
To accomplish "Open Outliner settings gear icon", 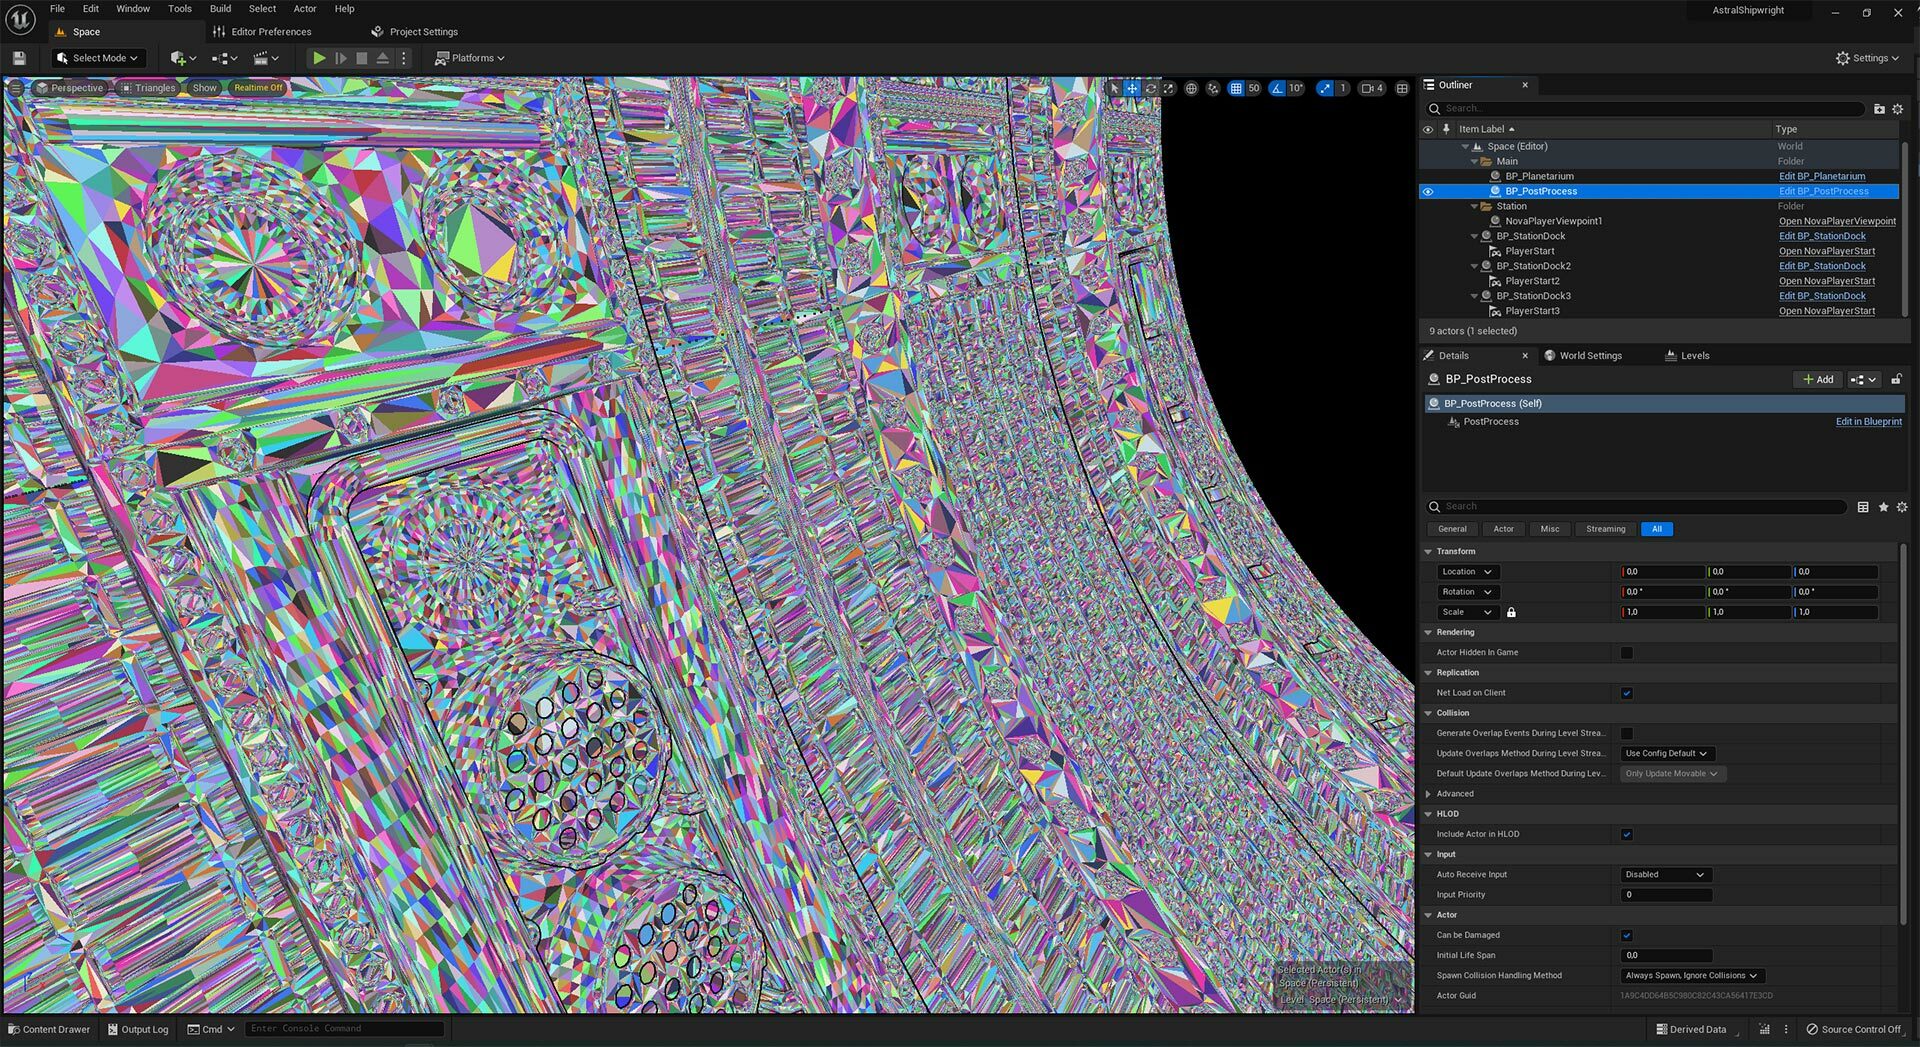I will click(x=1898, y=109).
